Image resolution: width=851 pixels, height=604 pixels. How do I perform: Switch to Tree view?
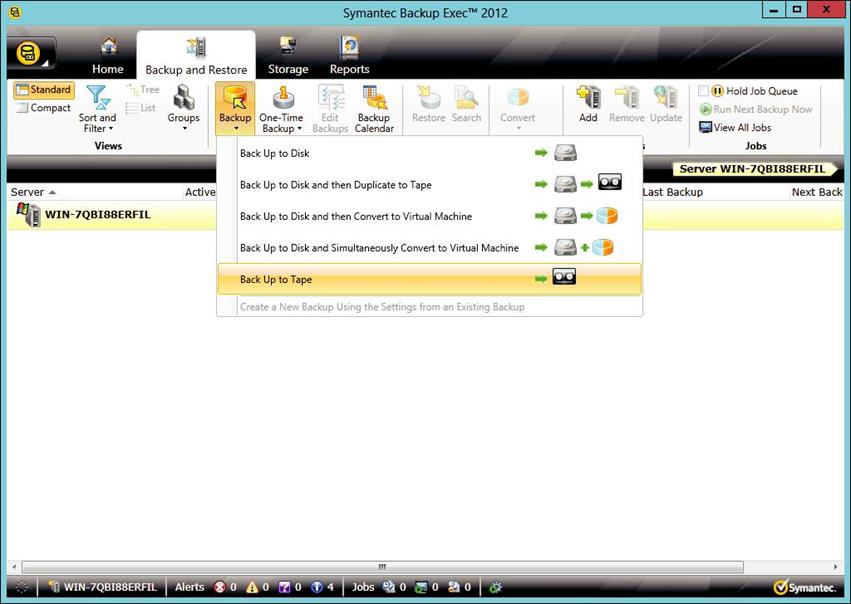pos(143,90)
